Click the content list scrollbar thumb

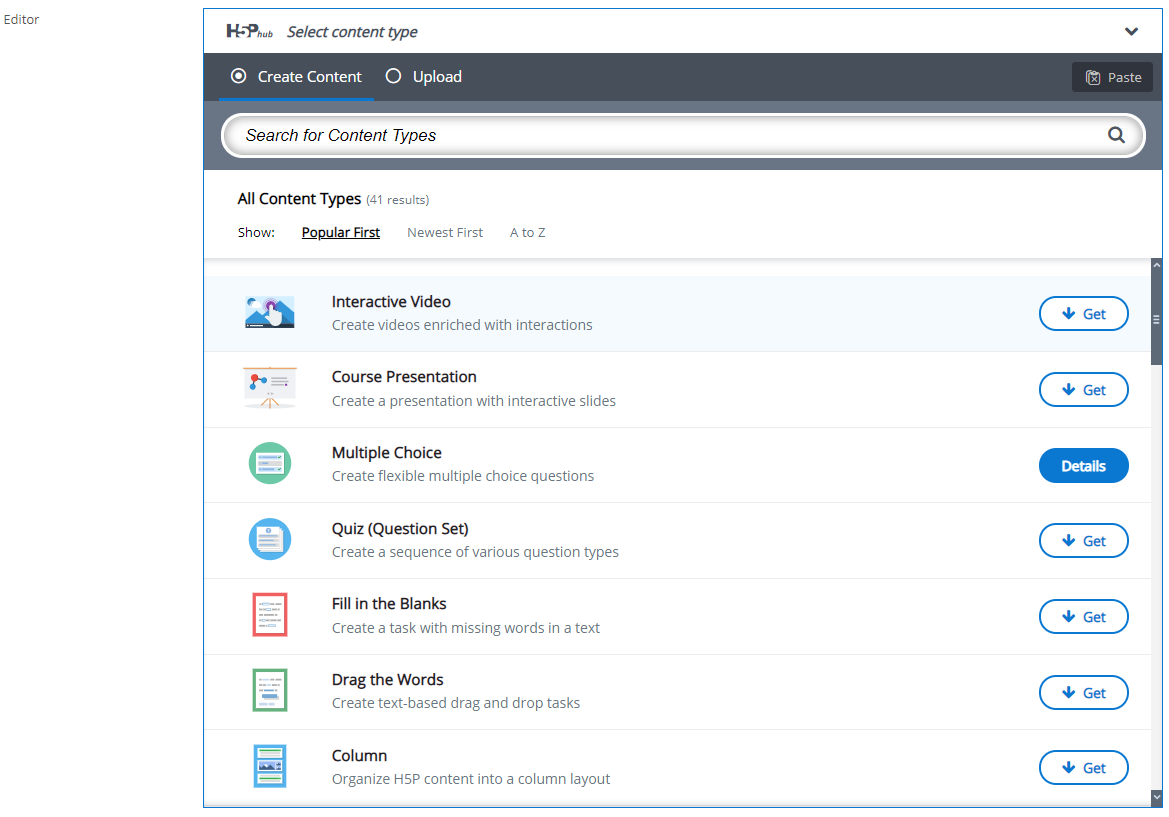(1156, 319)
